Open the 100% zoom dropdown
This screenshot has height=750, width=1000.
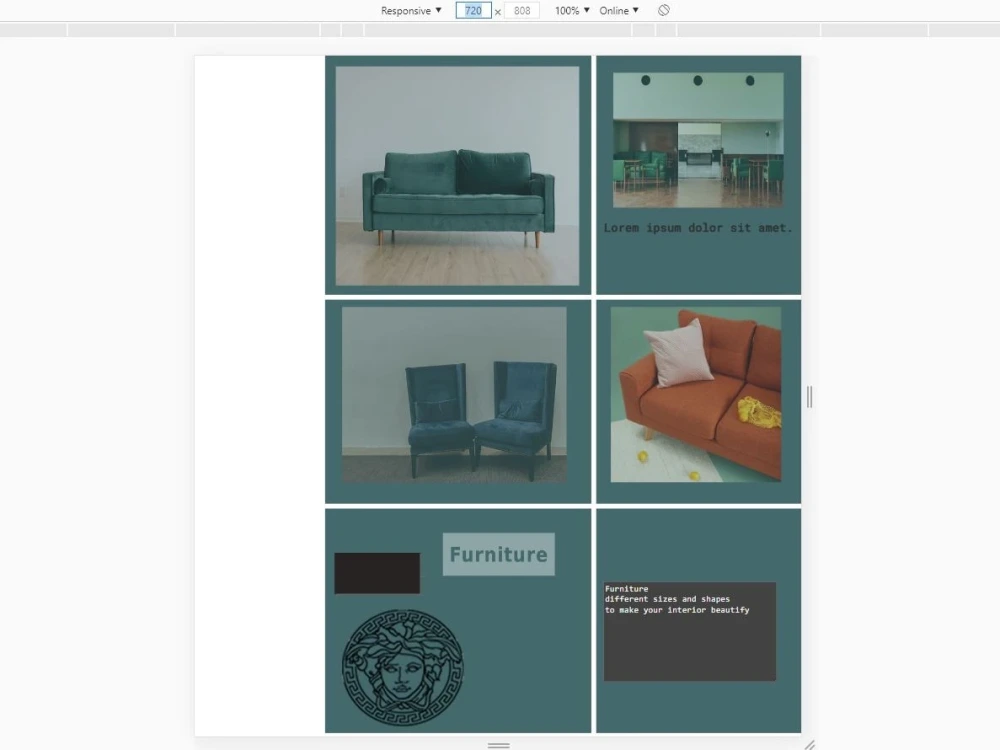click(571, 10)
